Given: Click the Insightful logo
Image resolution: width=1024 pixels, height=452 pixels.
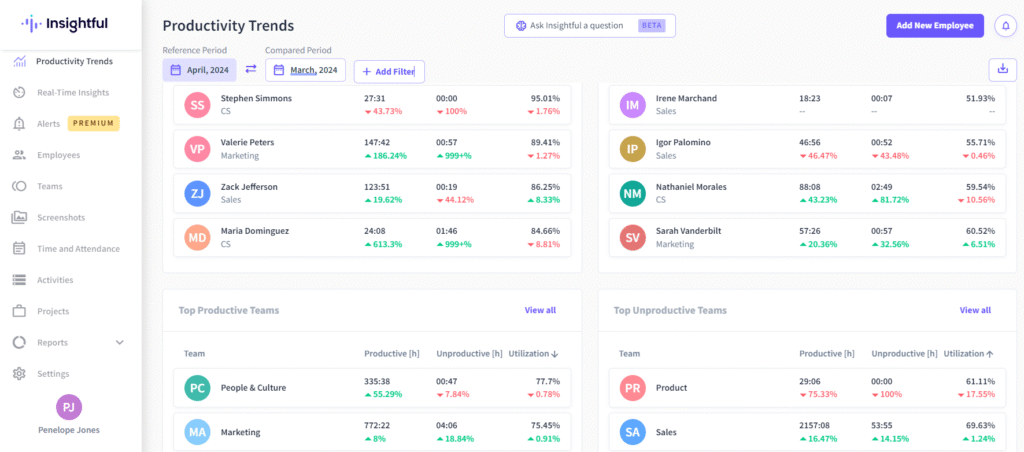Looking at the screenshot, I should click(65, 24).
